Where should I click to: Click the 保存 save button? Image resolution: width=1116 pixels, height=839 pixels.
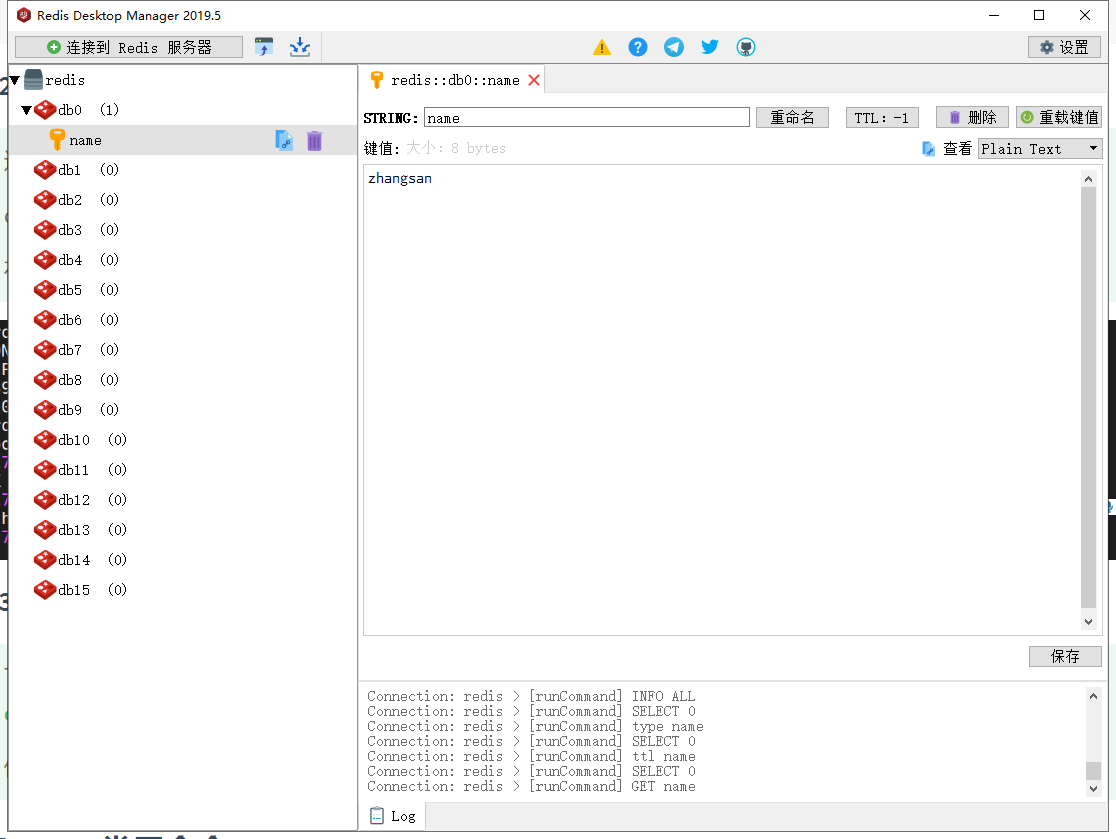(x=1065, y=656)
